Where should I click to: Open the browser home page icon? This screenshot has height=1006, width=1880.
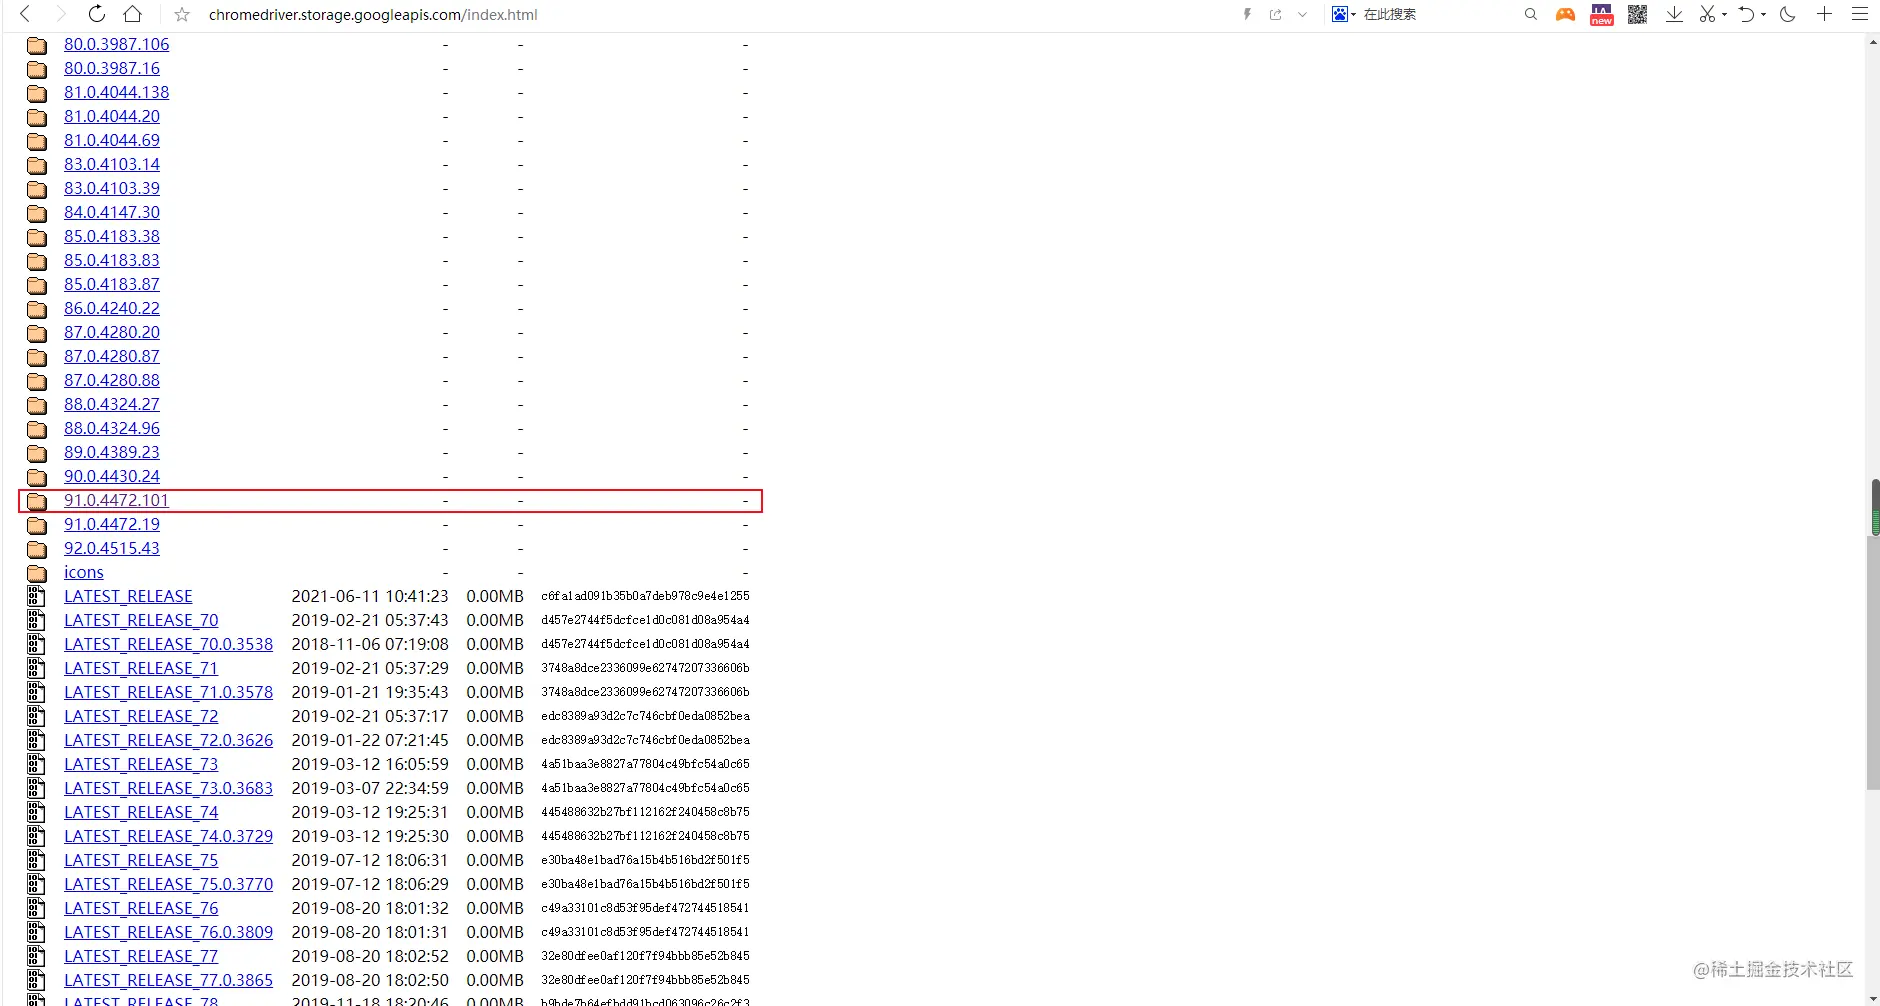132,14
